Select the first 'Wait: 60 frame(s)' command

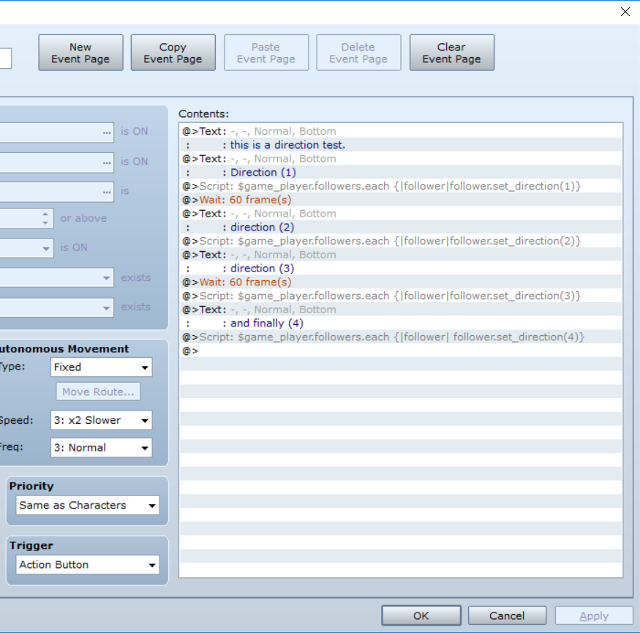[x=401, y=200]
